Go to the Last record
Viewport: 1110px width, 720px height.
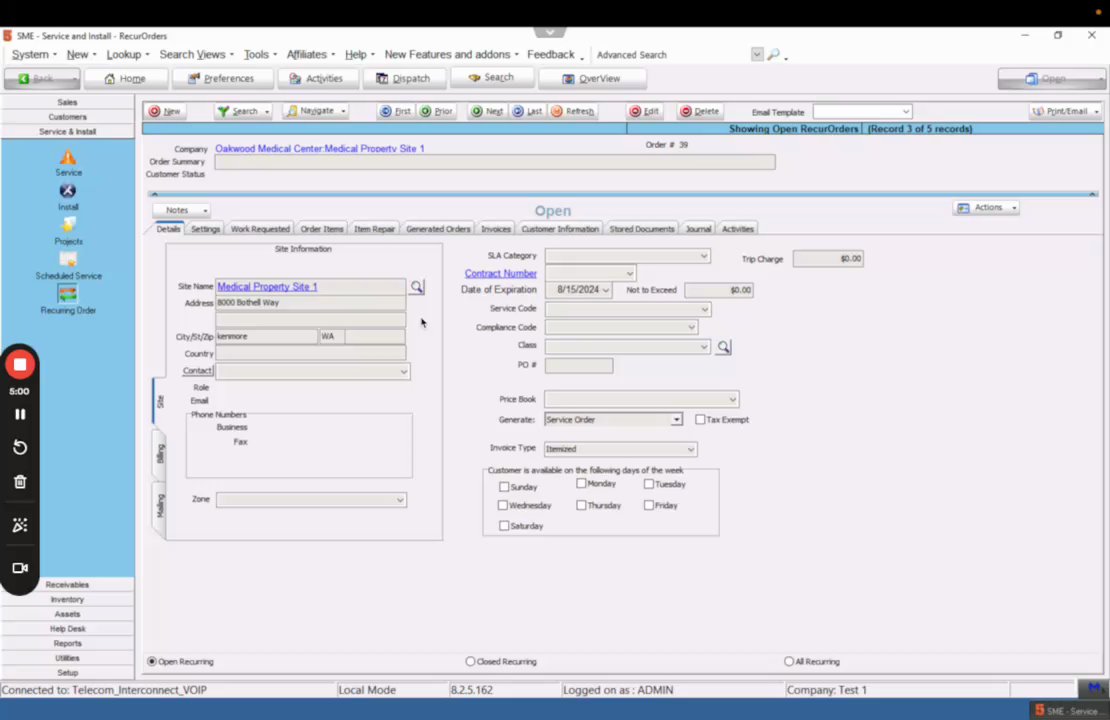[x=527, y=111]
